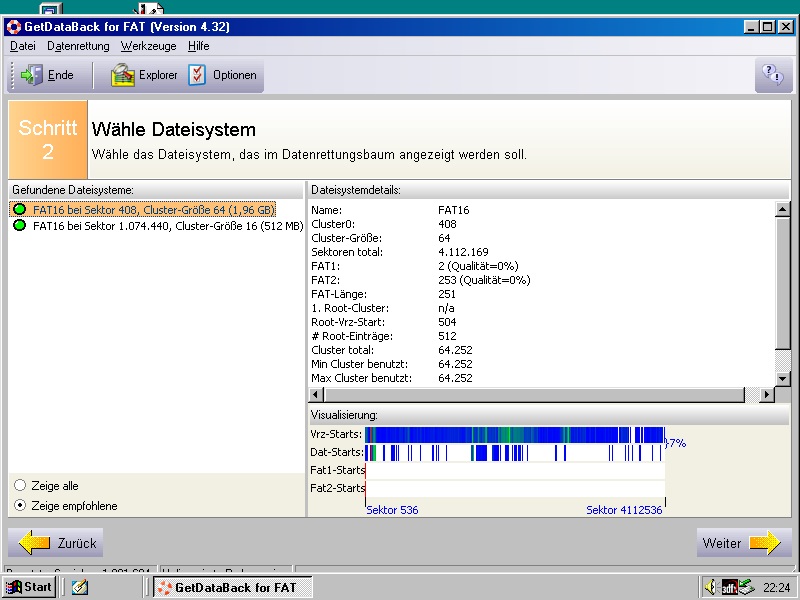This screenshot has height=600, width=800.
Task: Click the volume speaker tray icon
Action: click(x=711, y=587)
